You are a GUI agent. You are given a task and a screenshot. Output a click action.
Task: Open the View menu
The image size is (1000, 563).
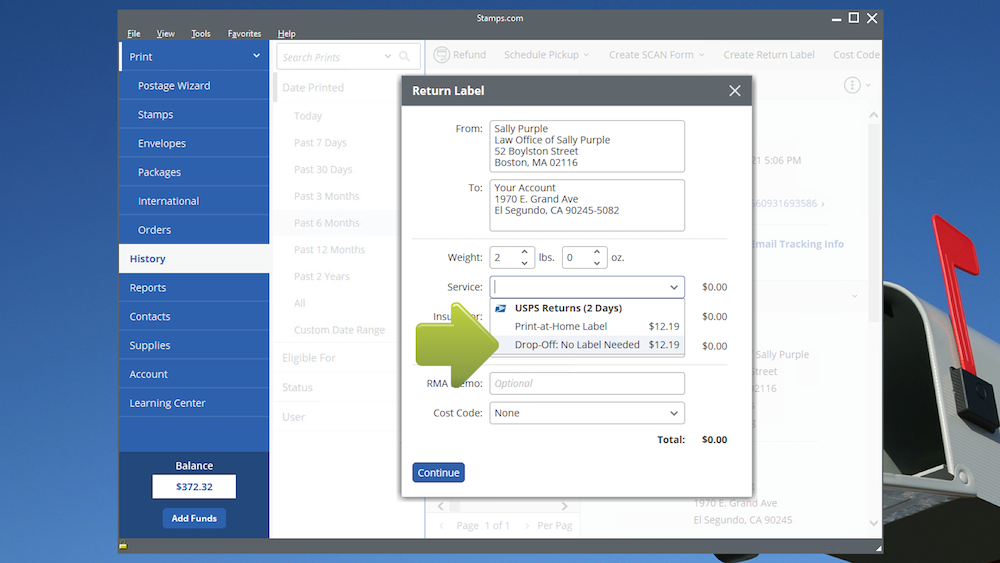click(165, 34)
